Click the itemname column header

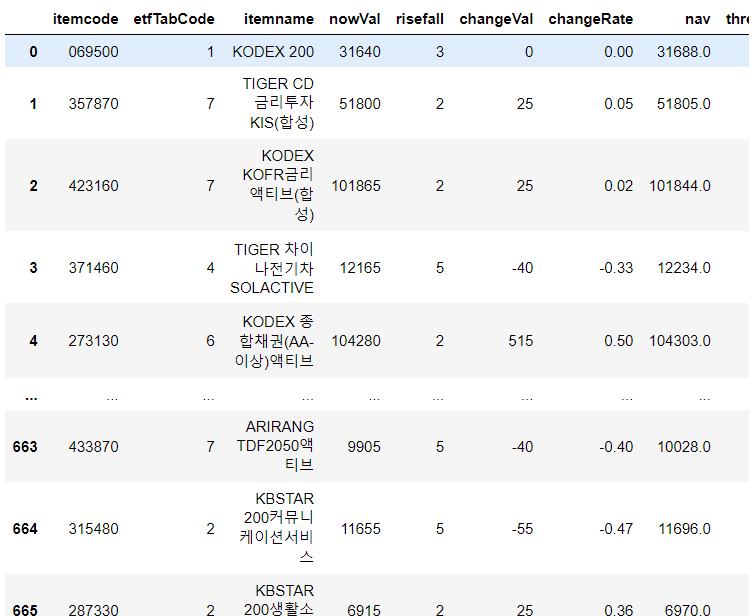(279, 19)
